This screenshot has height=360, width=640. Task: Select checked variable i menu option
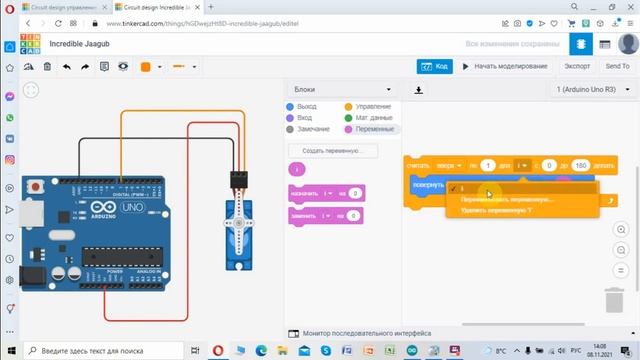click(x=522, y=188)
